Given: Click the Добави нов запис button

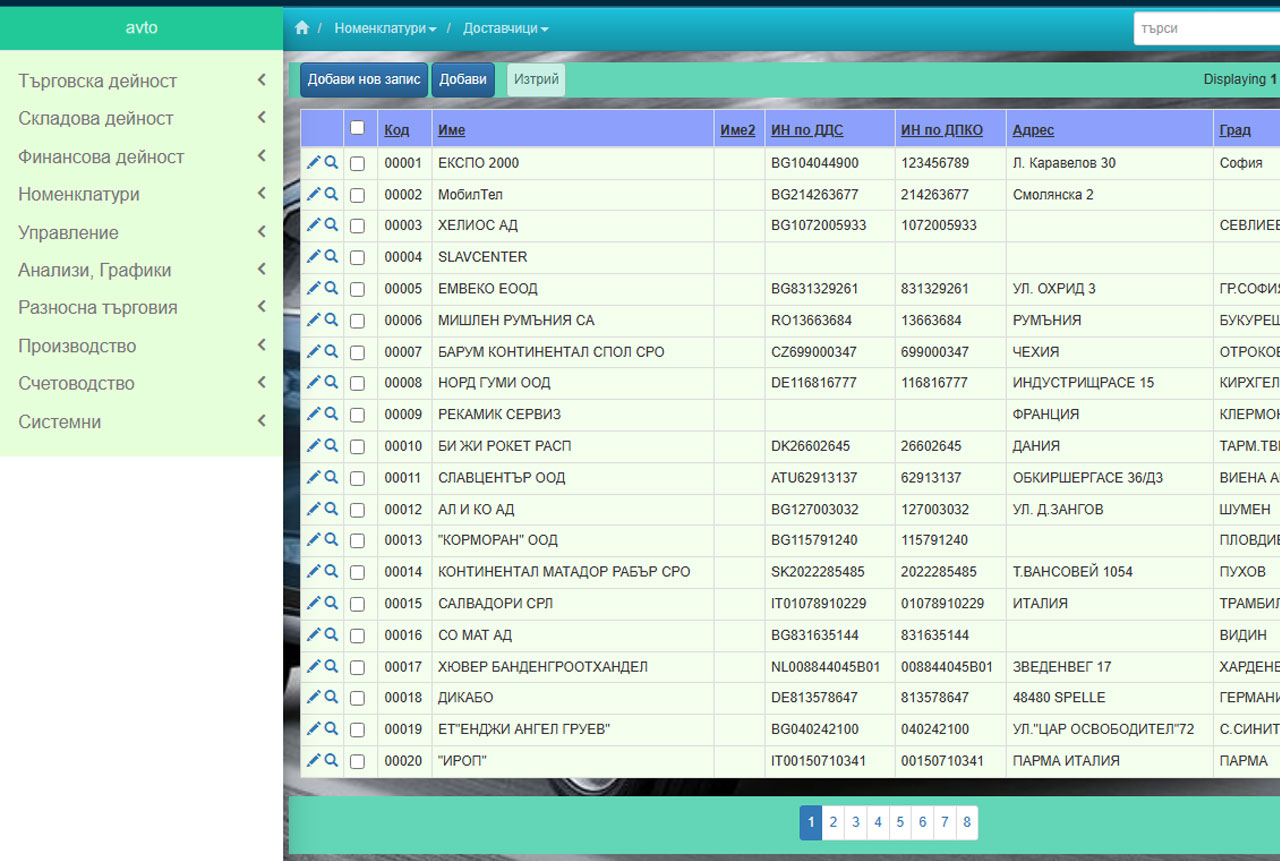Looking at the screenshot, I should click(x=364, y=80).
